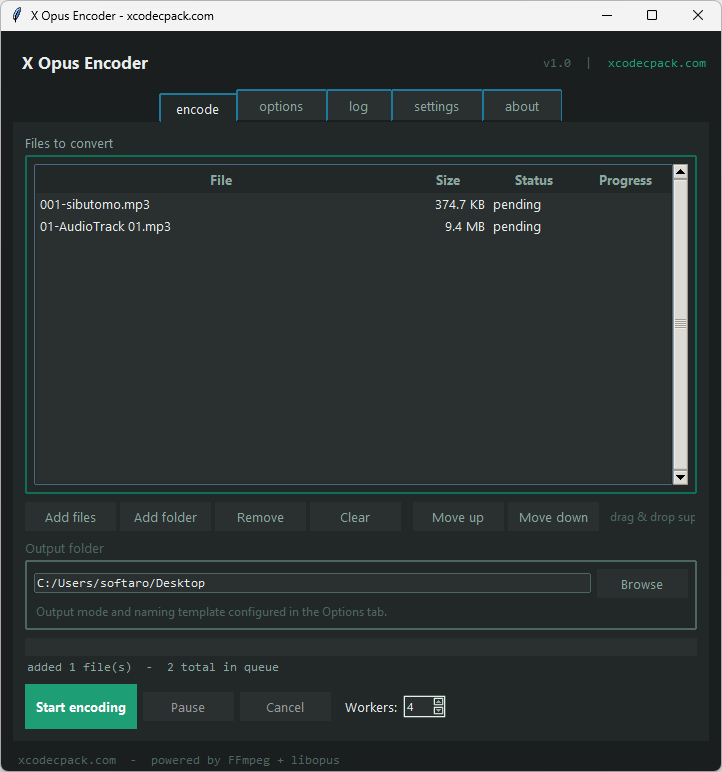Screen dimensions: 722x772
Task: Switch to the options tab
Action: click(x=281, y=107)
